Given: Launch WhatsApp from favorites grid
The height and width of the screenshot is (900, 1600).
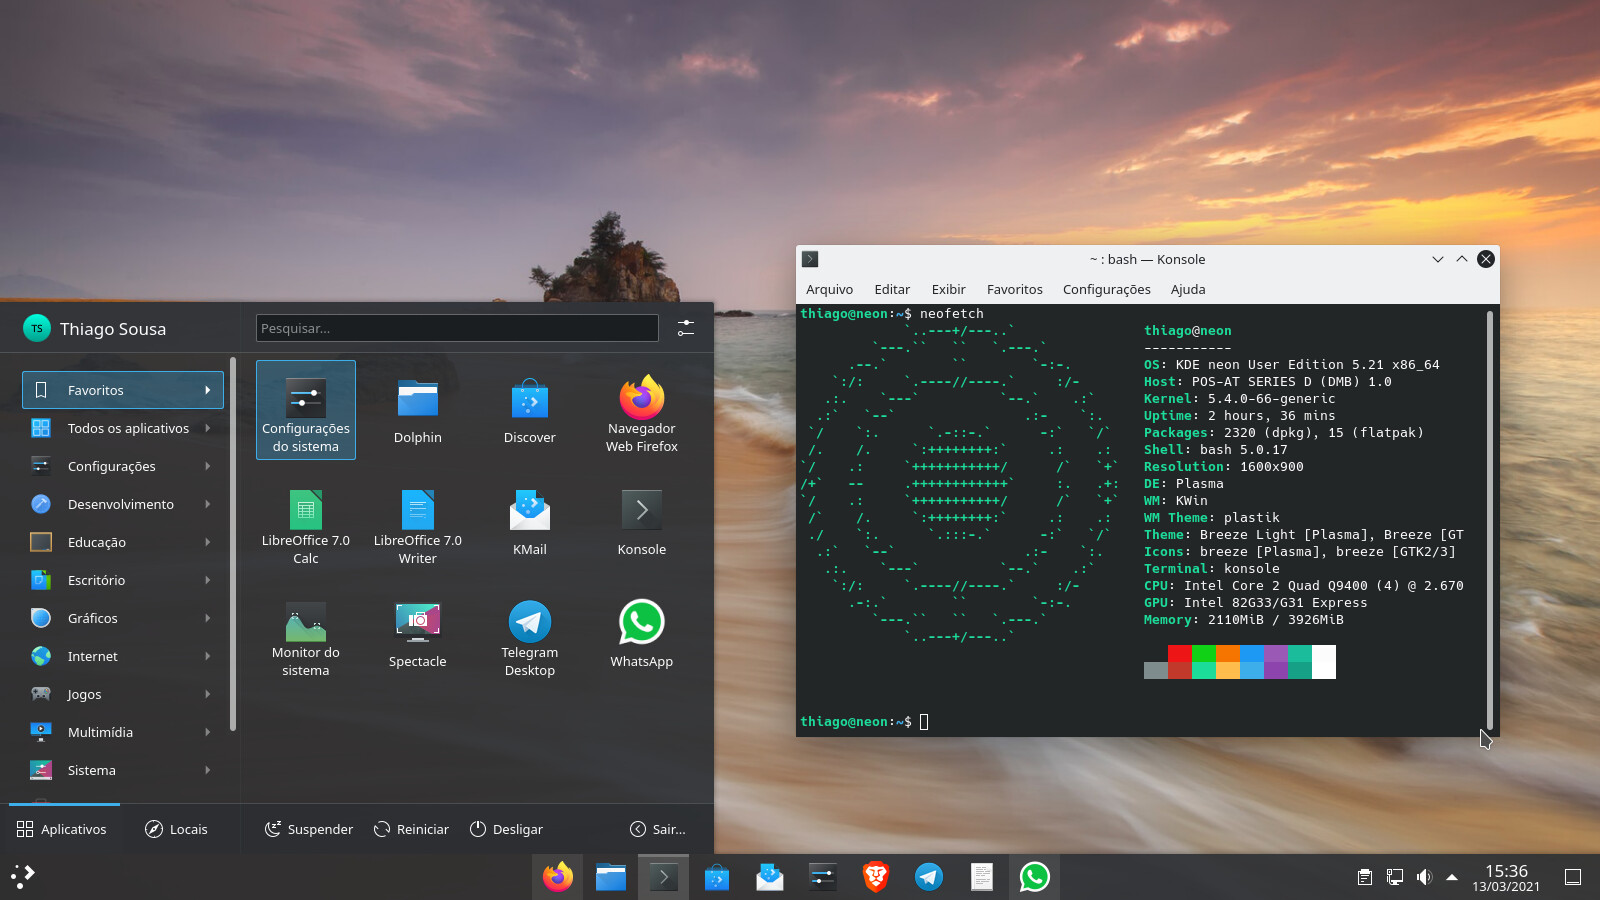Looking at the screenshot, I should coord(642,634).
